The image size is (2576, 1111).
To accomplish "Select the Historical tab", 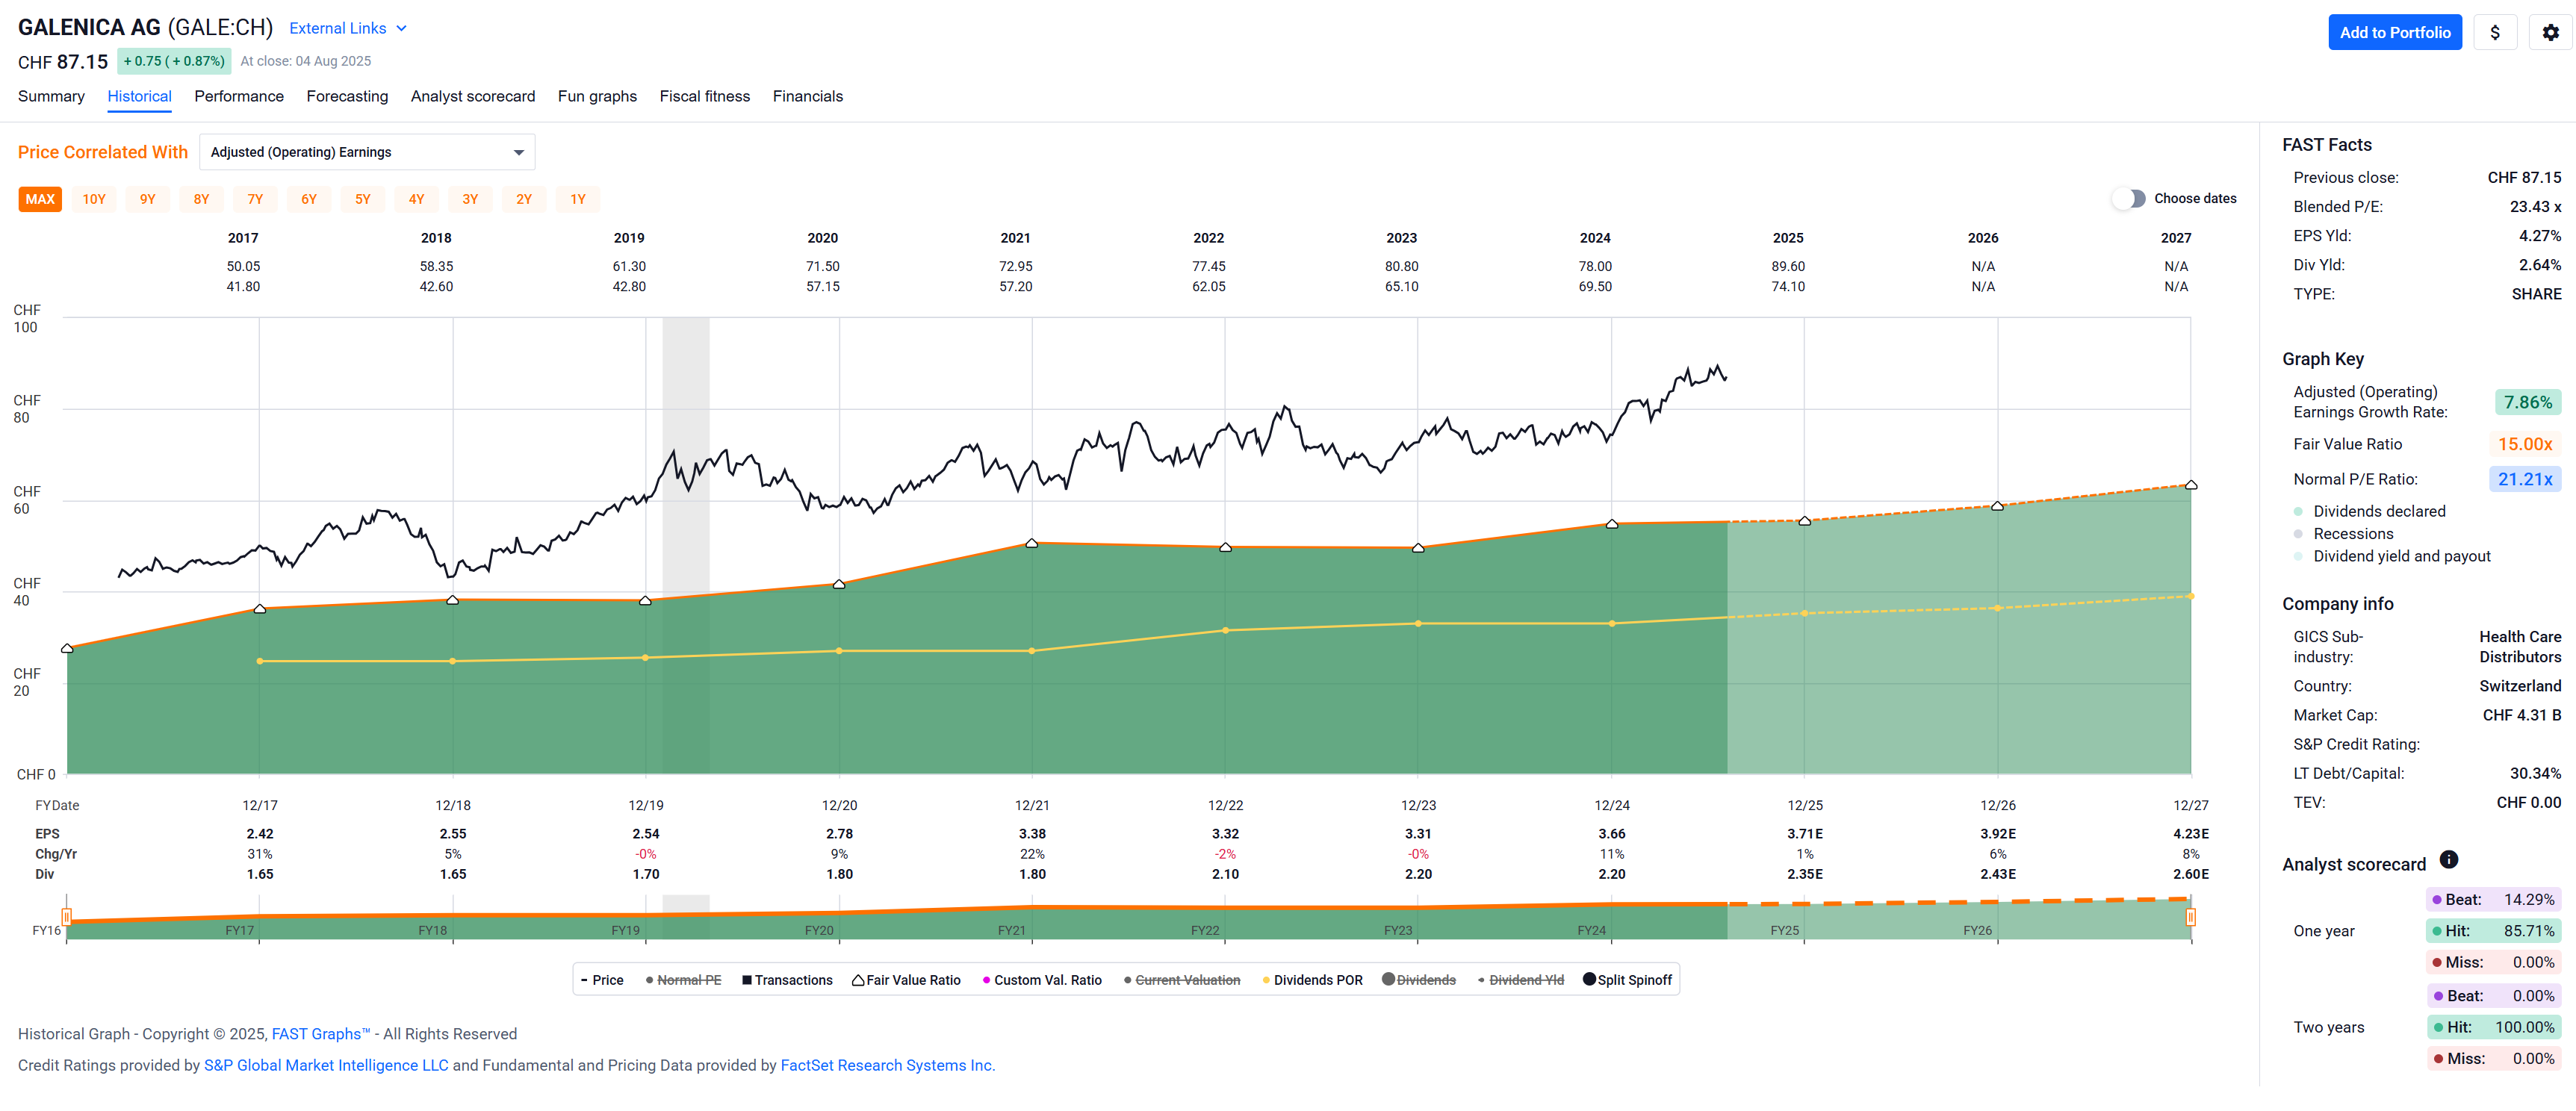I will pos(139,96).
